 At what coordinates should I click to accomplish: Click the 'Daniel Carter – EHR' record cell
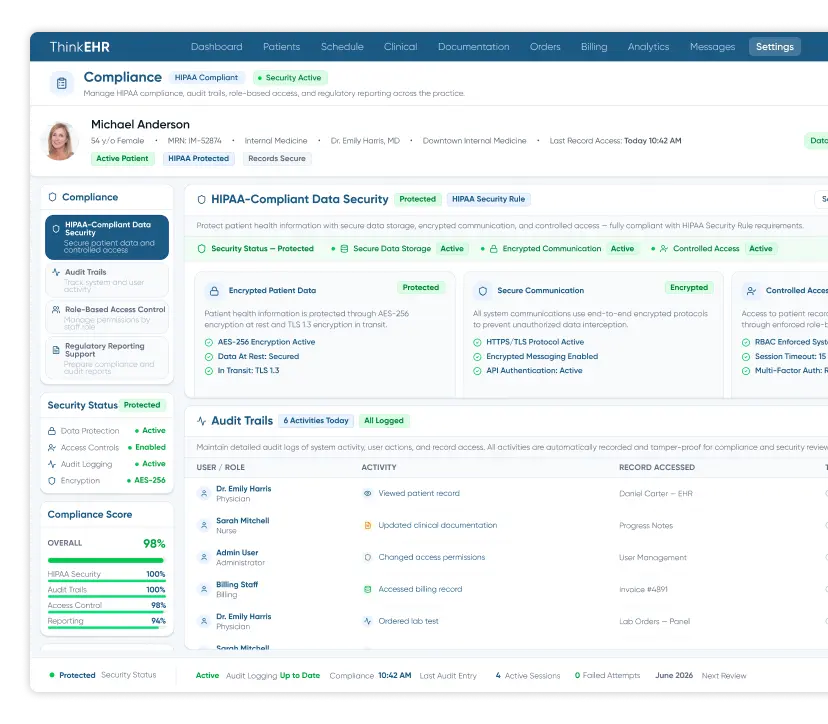point(655,494)
